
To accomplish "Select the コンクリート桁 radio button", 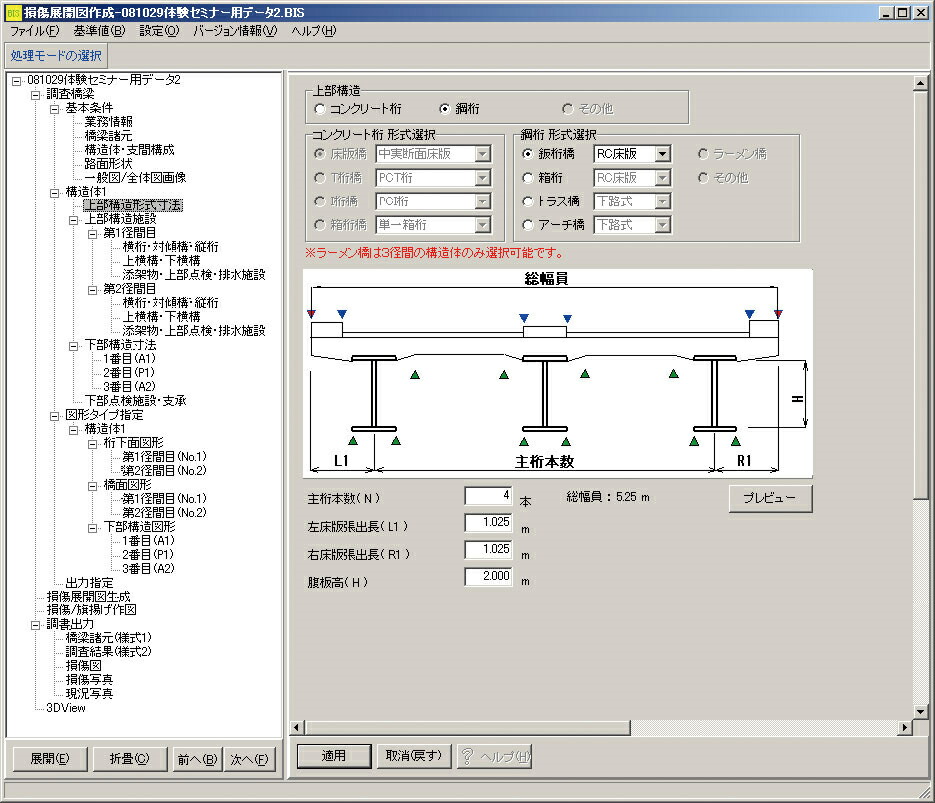I will 320,108.
